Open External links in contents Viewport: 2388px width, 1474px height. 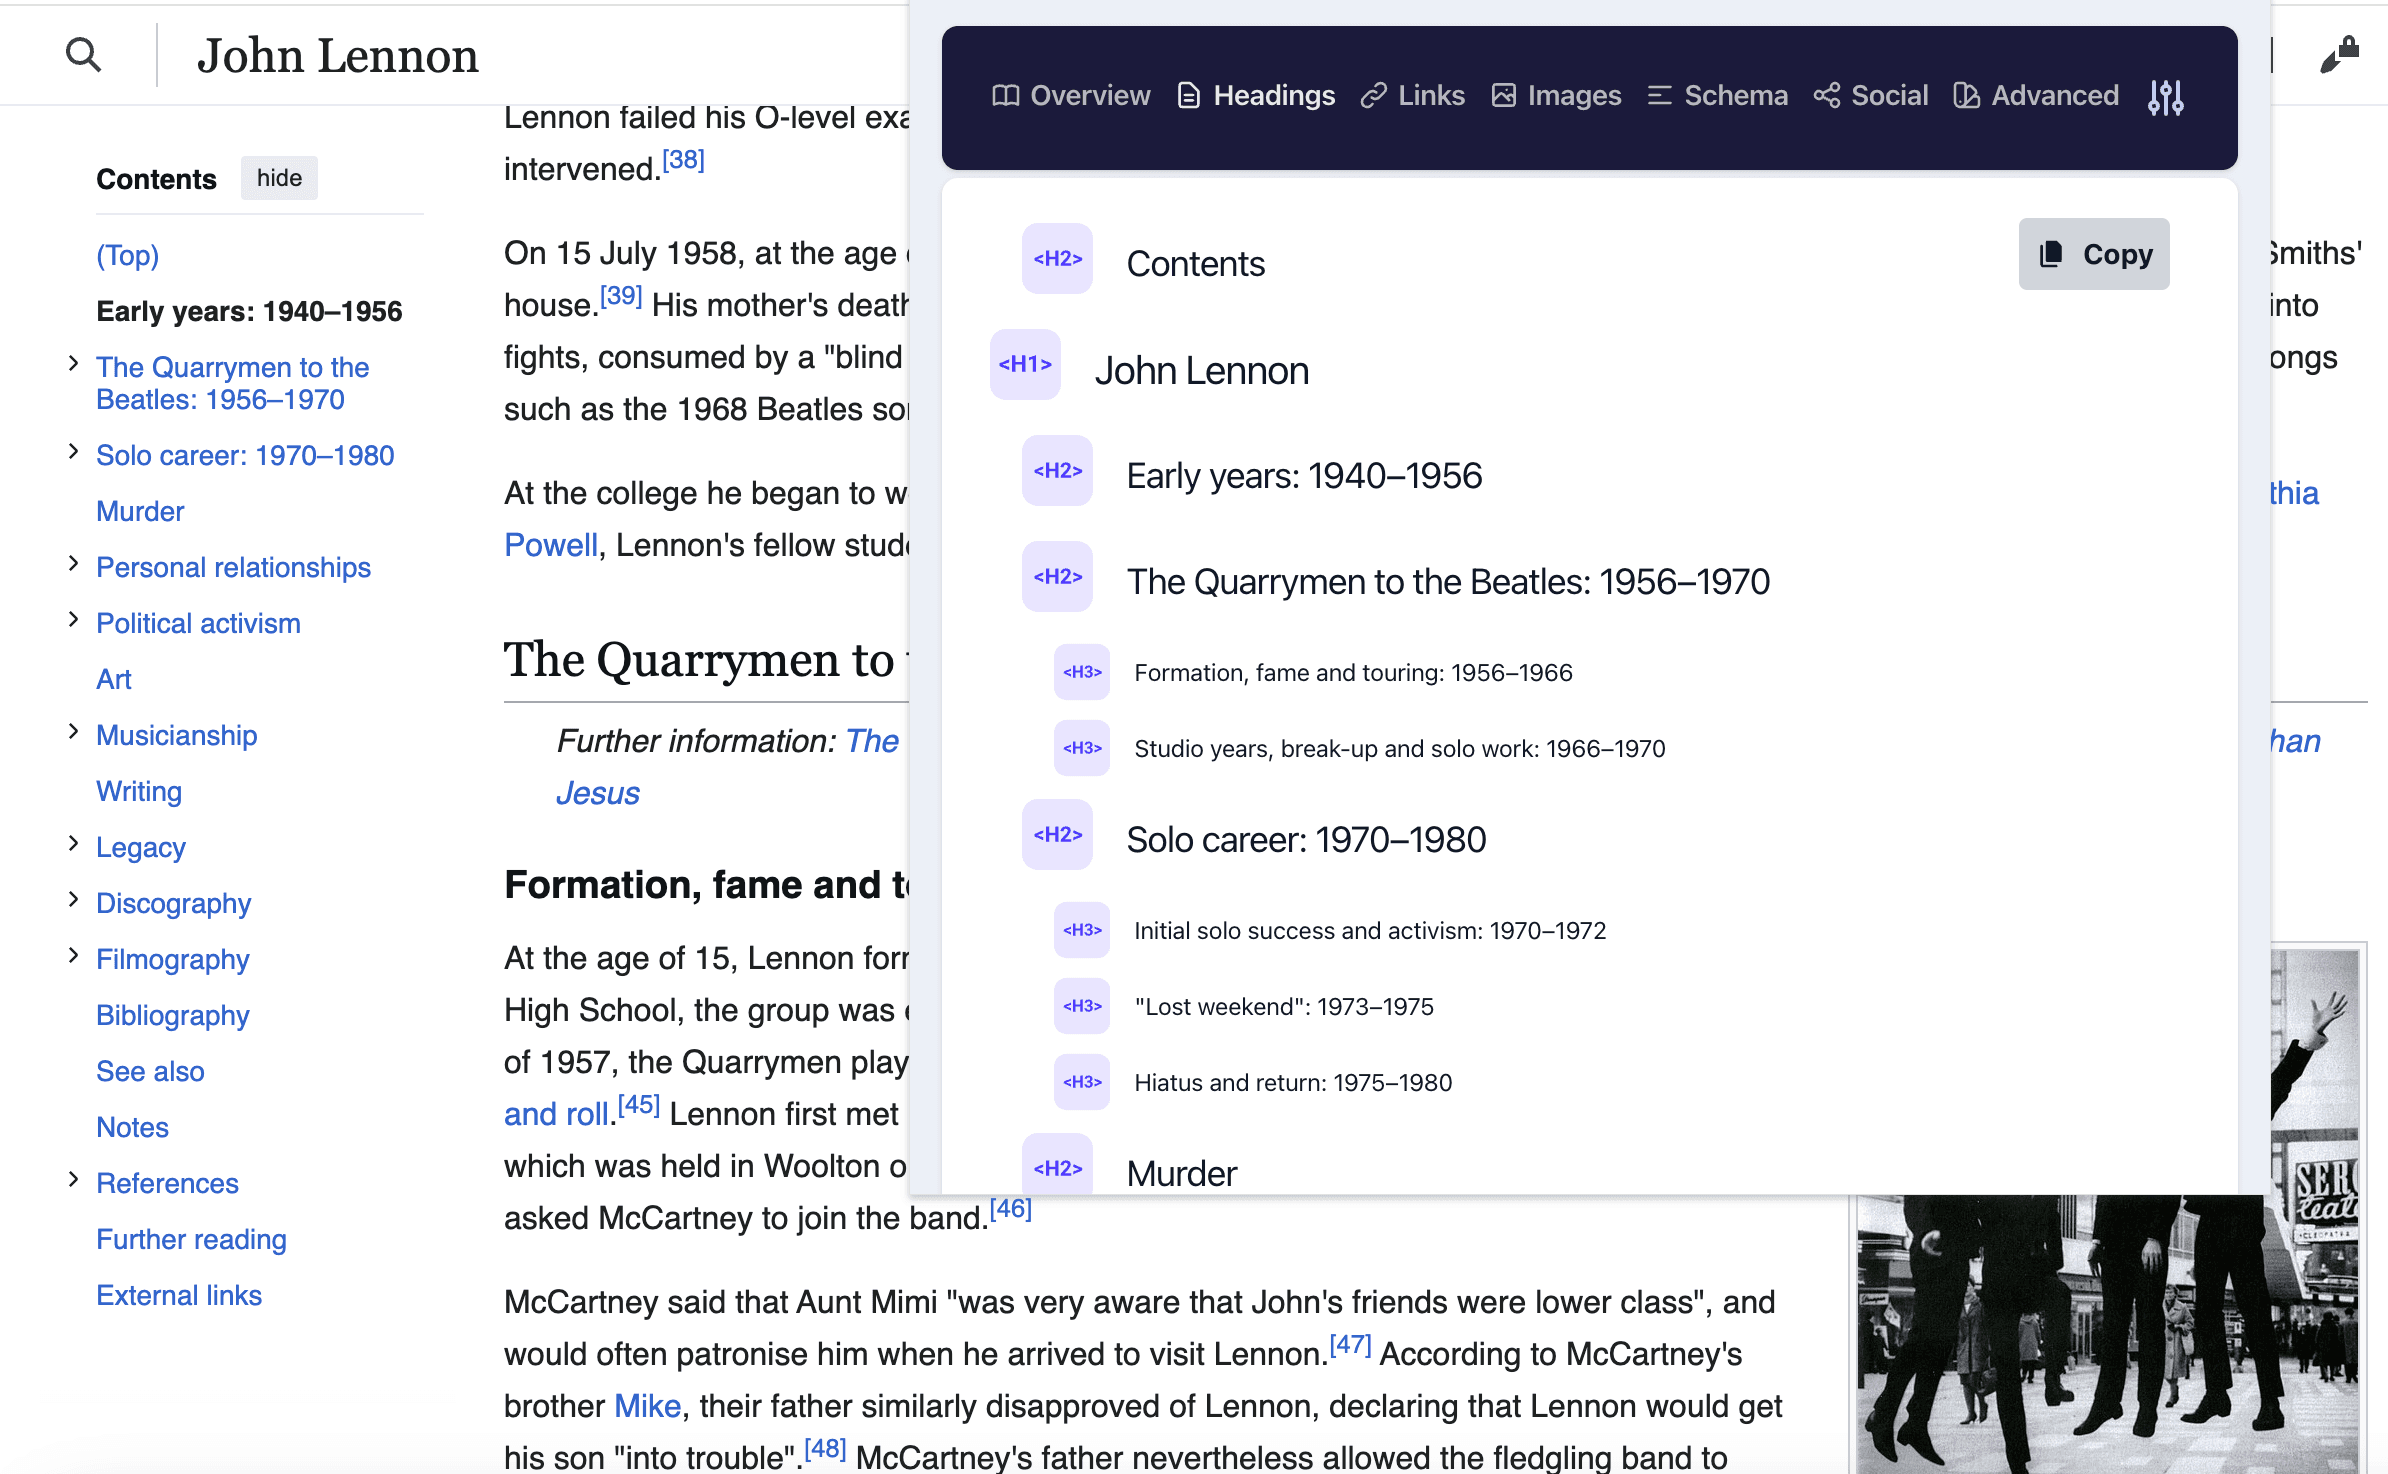pyautogui.click(x=179, y=1295)
